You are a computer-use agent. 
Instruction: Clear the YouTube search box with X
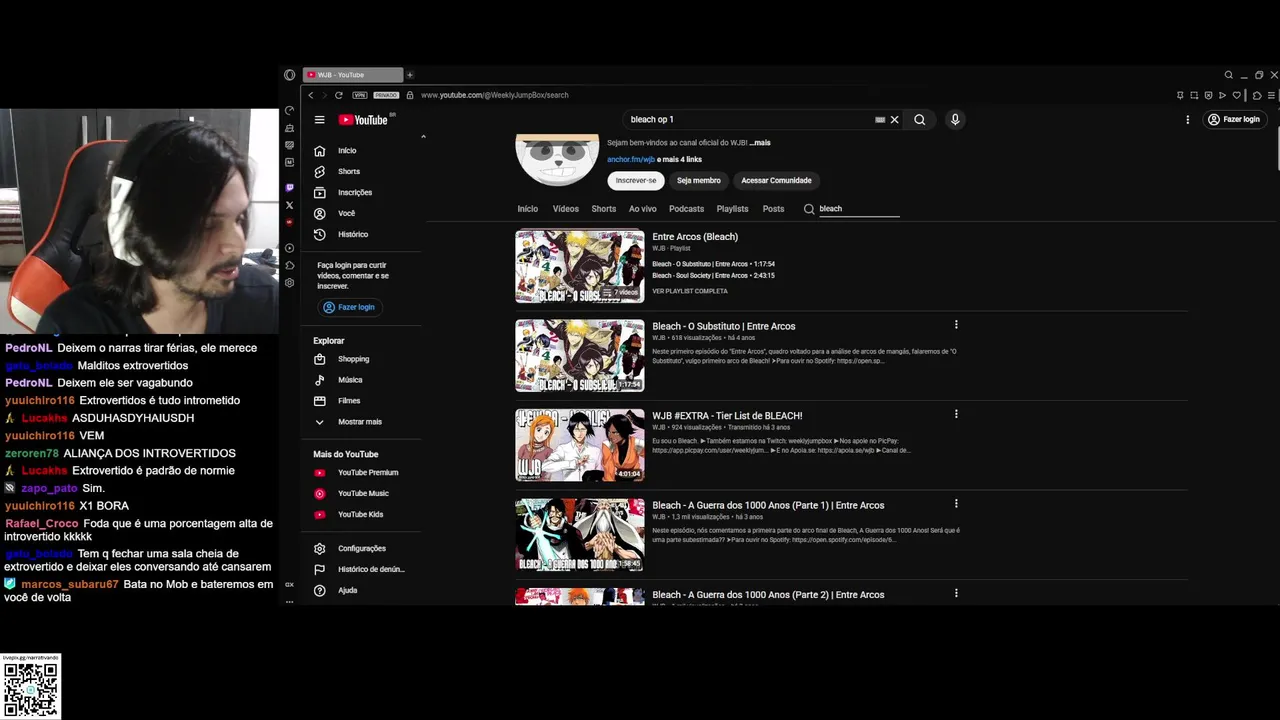894,120
